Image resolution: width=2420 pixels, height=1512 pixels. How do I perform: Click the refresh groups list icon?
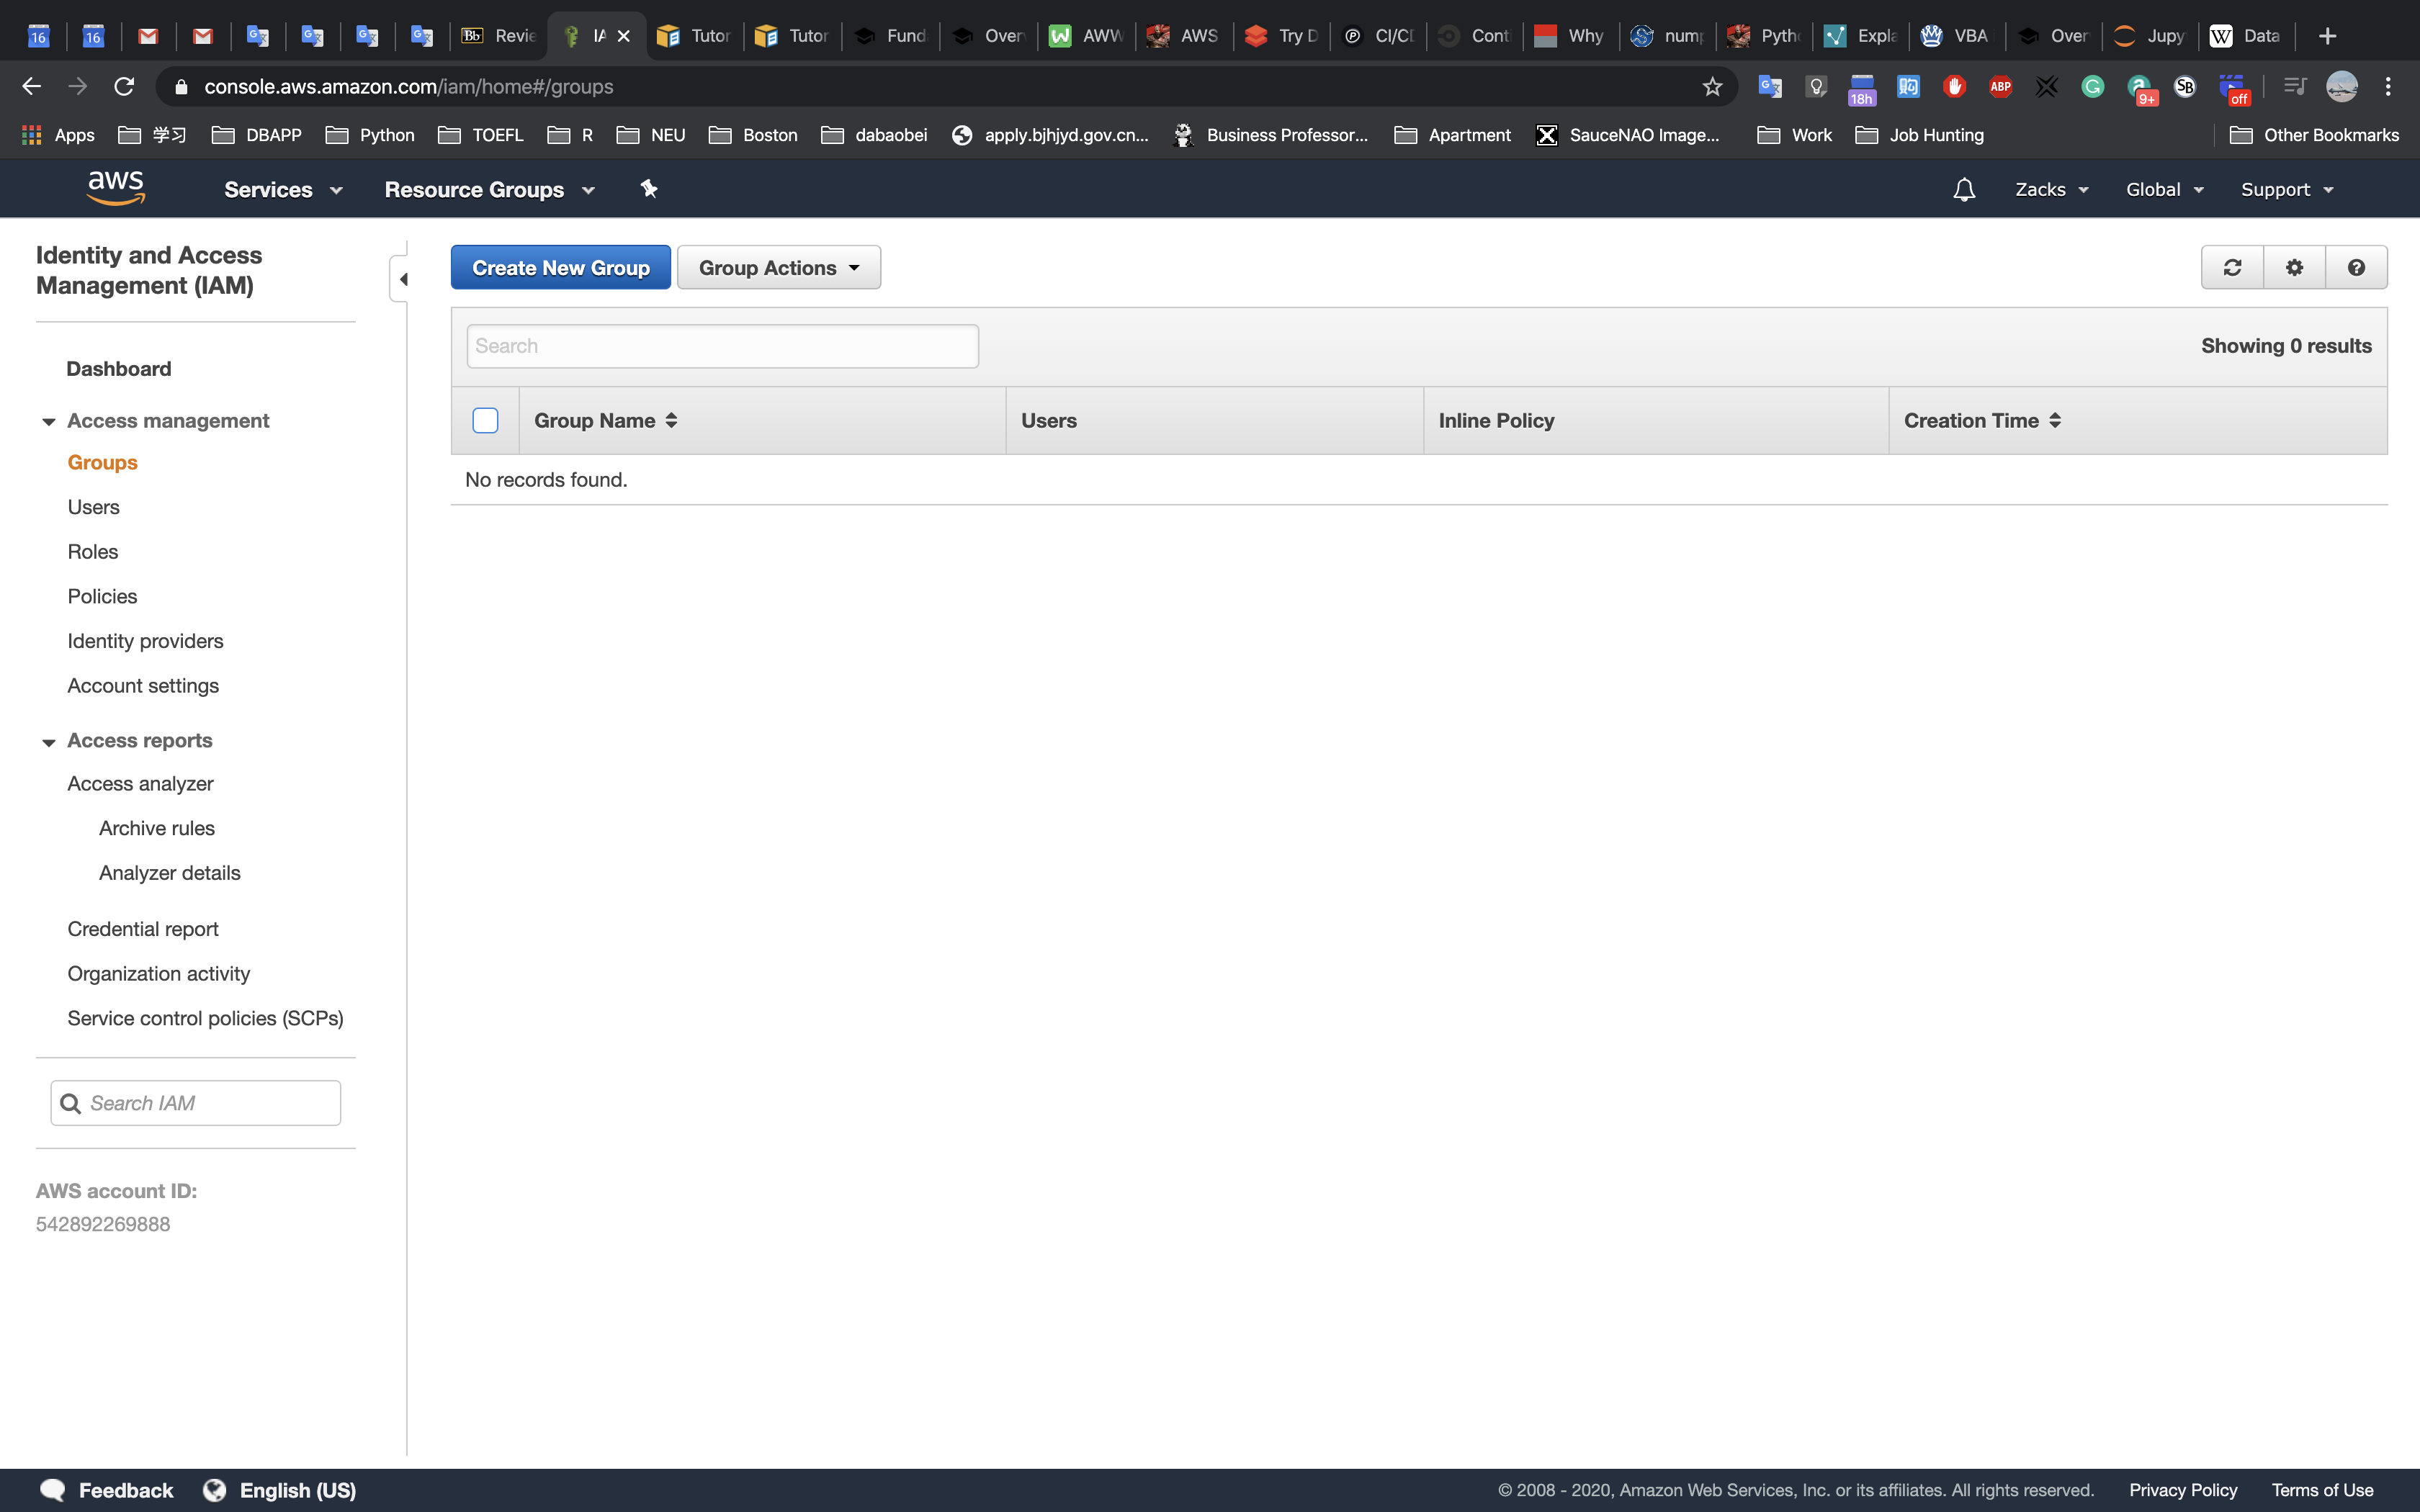(2232, 268)
